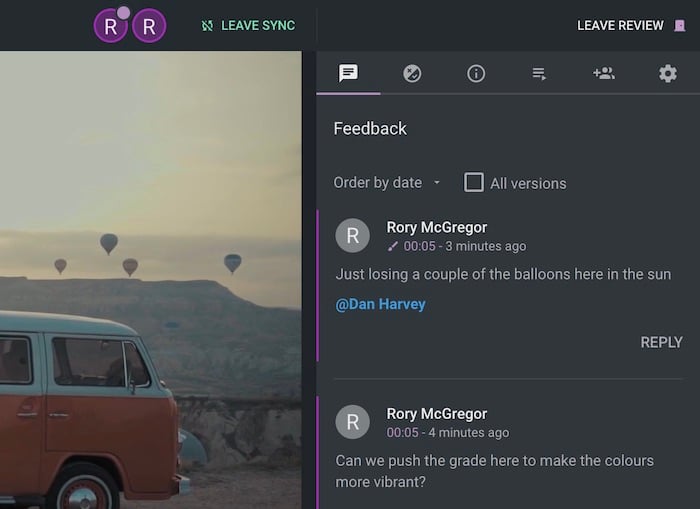Open the Feedback comments tab
This screenshot has width=700, height=509.
coord(348,73)
